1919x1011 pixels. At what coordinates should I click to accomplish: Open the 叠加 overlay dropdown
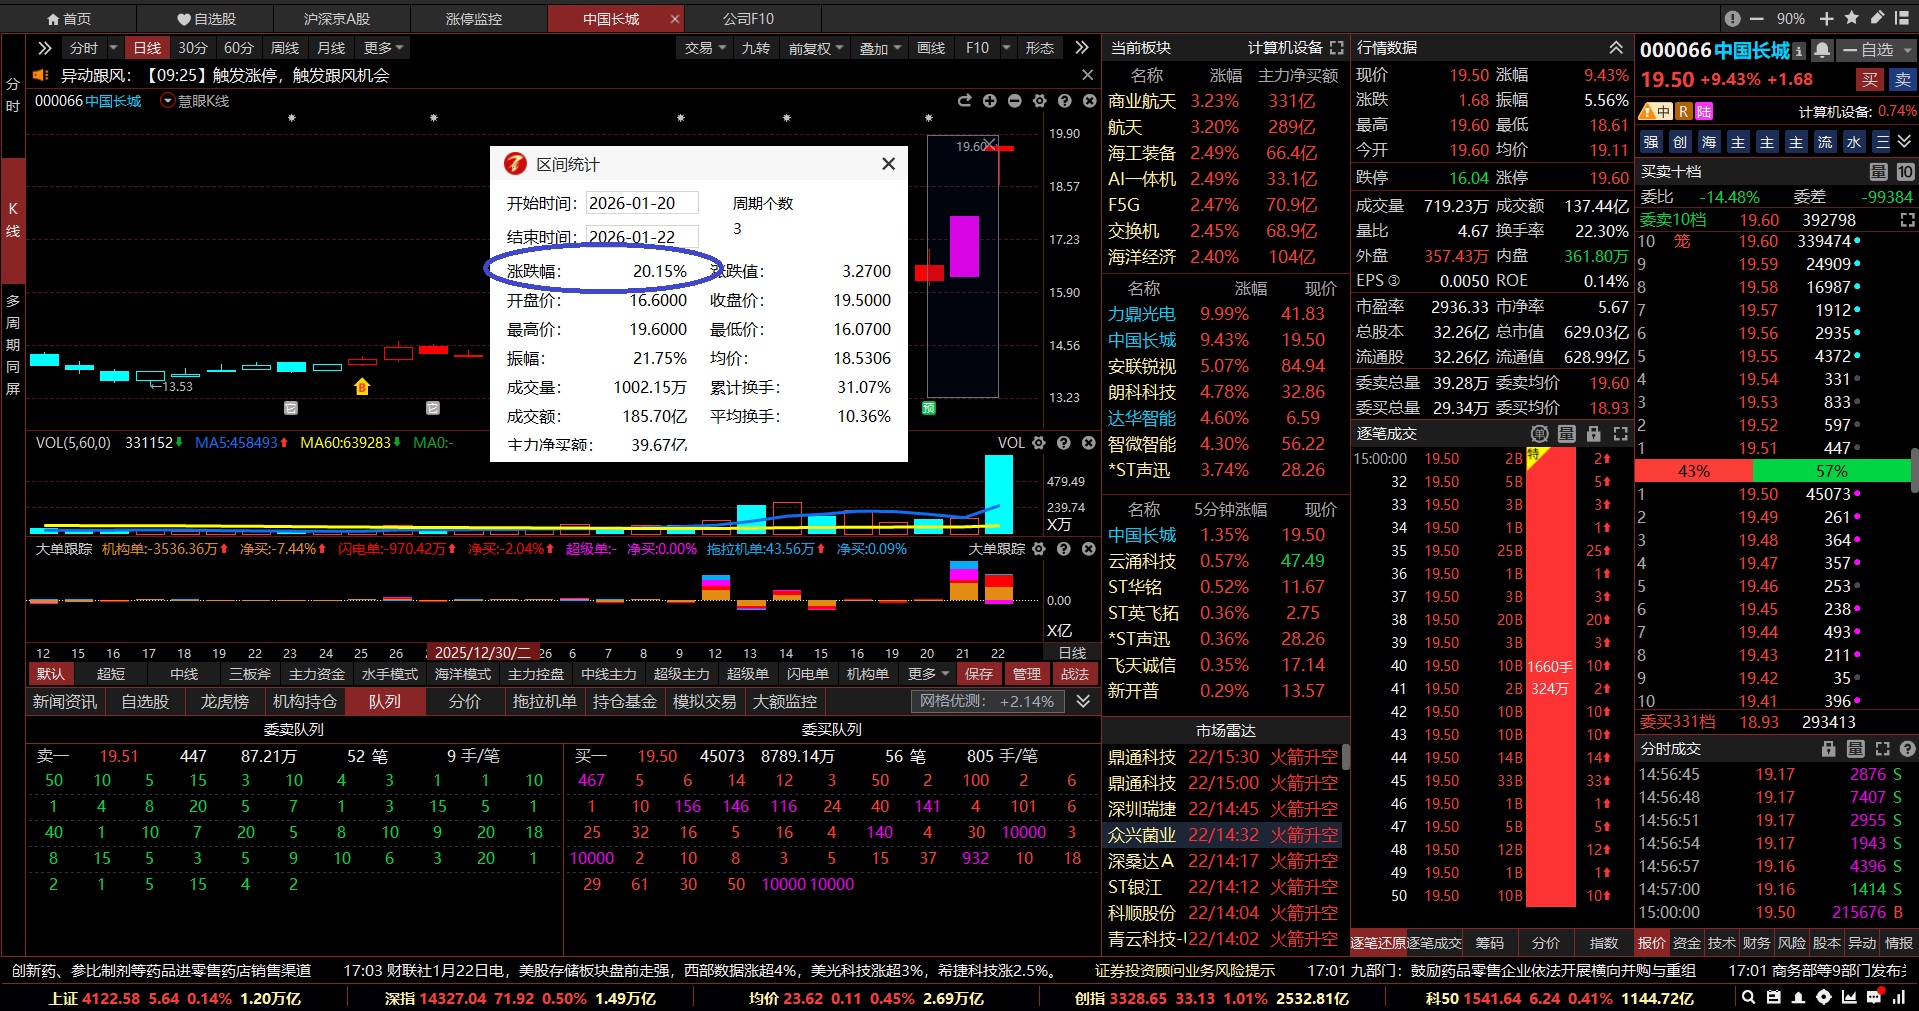point(880,48)
